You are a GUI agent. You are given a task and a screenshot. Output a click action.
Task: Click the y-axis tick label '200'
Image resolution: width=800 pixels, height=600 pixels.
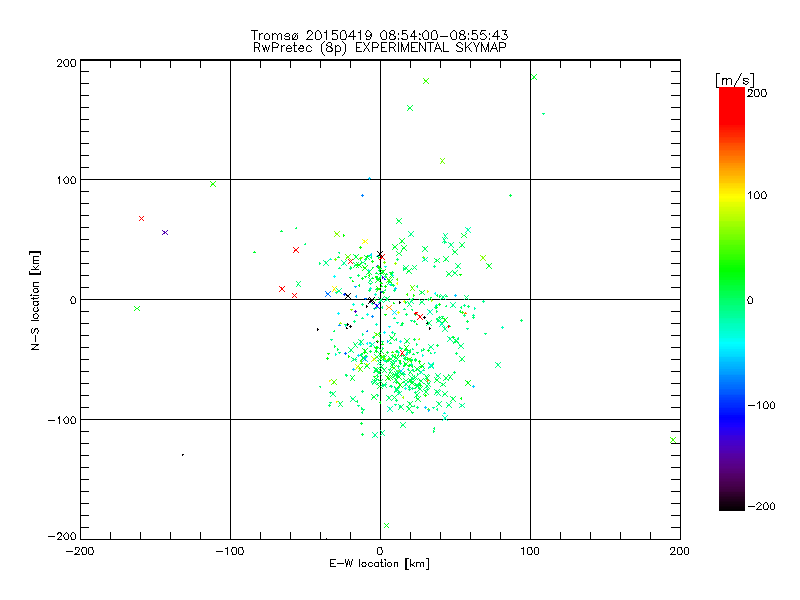click(66, 63)
